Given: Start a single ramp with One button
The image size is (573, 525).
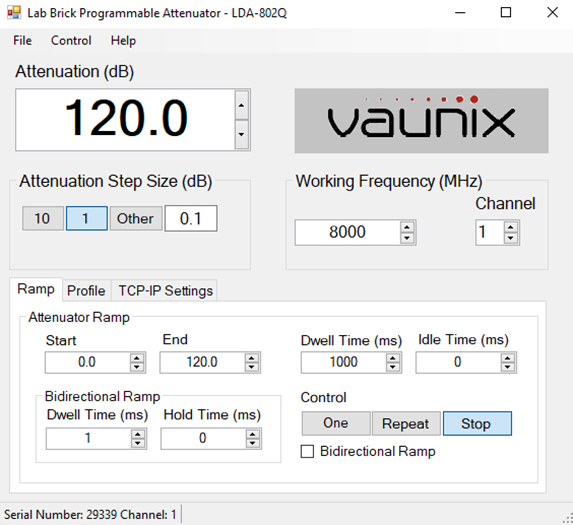Looking at the screenshot, I should [336, 423].
